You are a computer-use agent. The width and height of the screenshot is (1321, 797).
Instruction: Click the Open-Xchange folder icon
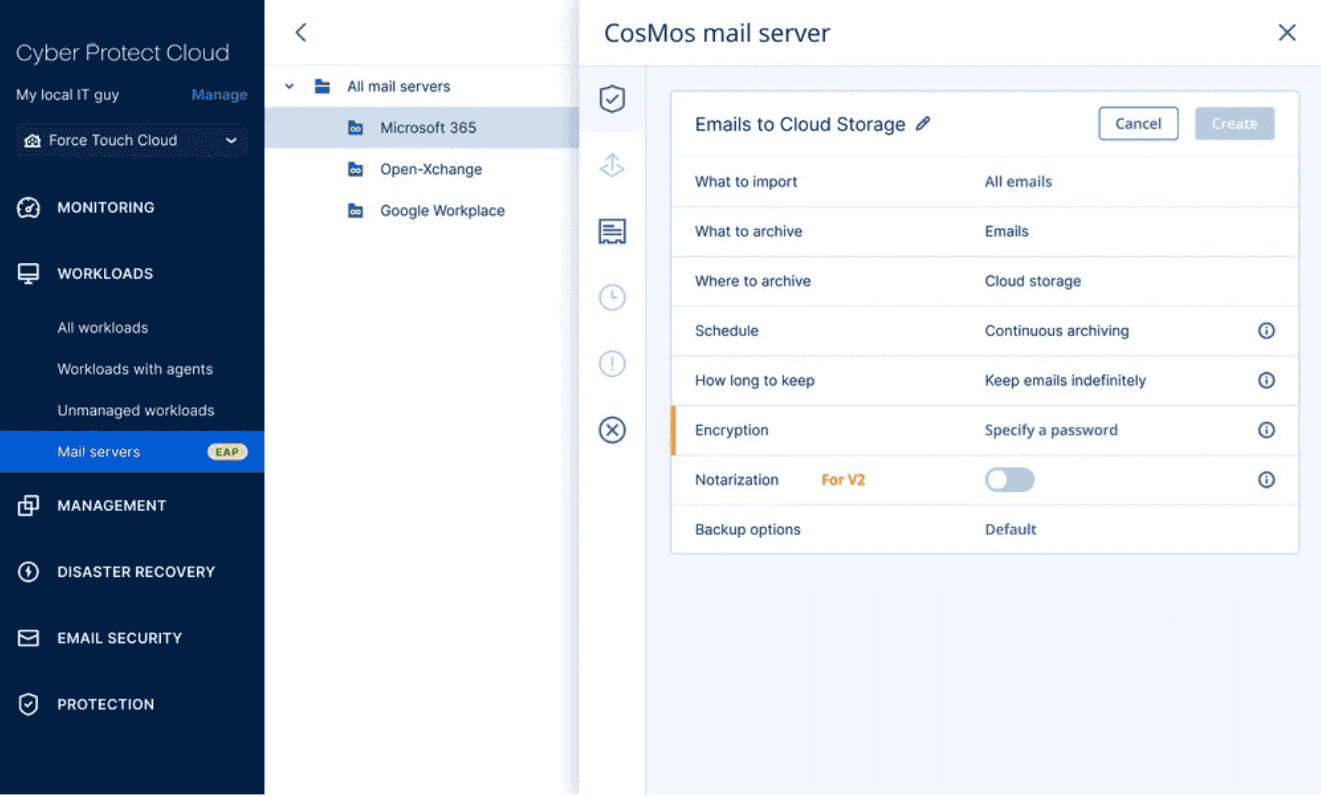[x=355, y=170]
